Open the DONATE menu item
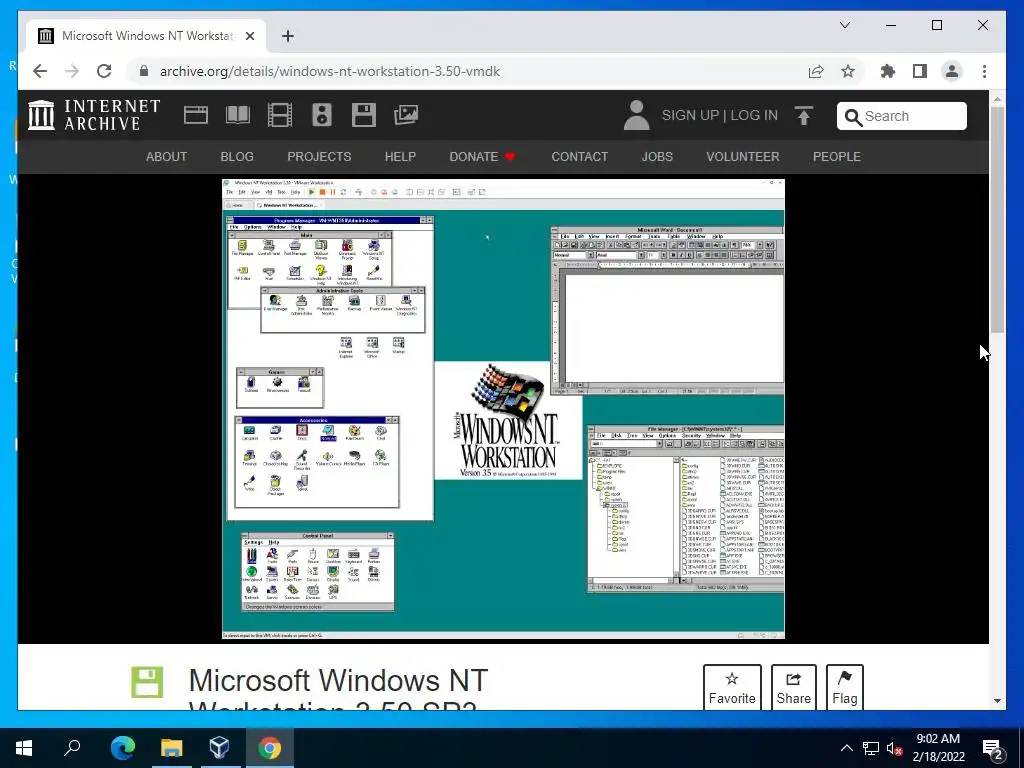 coord(482,157)
